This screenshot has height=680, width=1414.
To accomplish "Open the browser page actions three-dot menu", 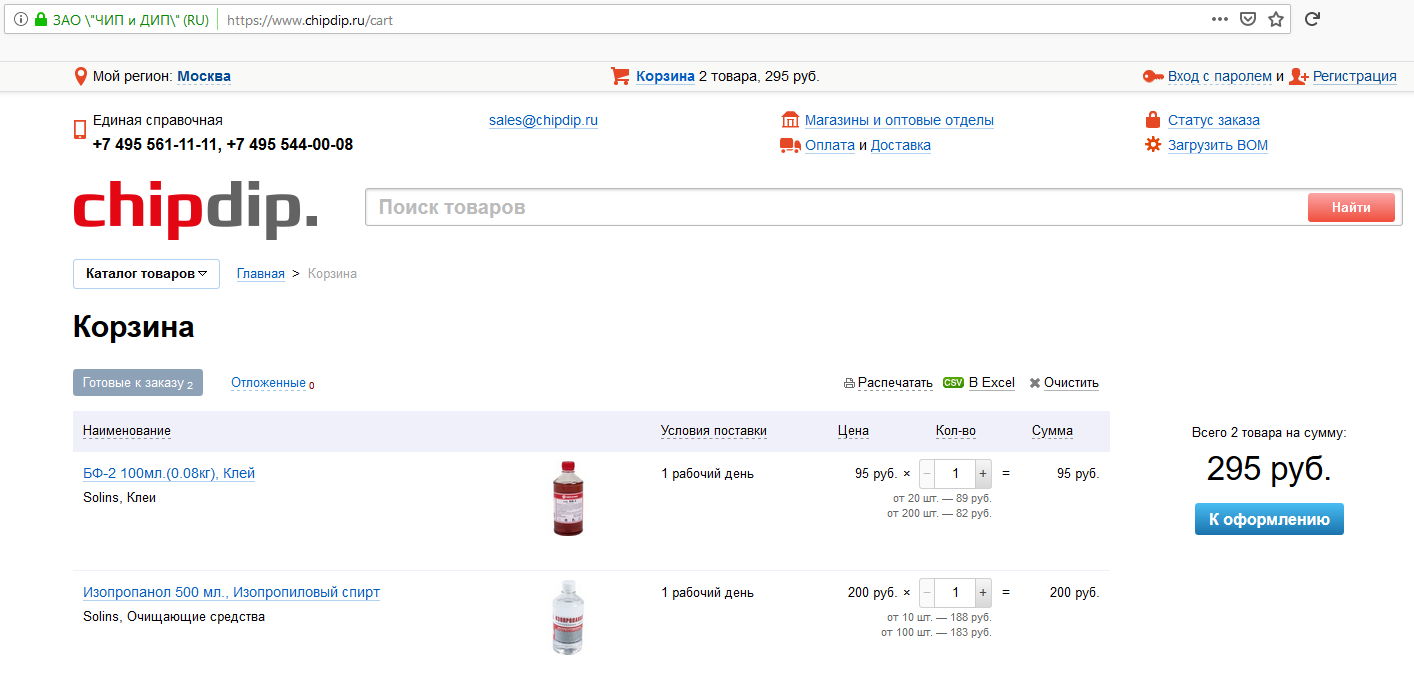I will (1220, 19).
